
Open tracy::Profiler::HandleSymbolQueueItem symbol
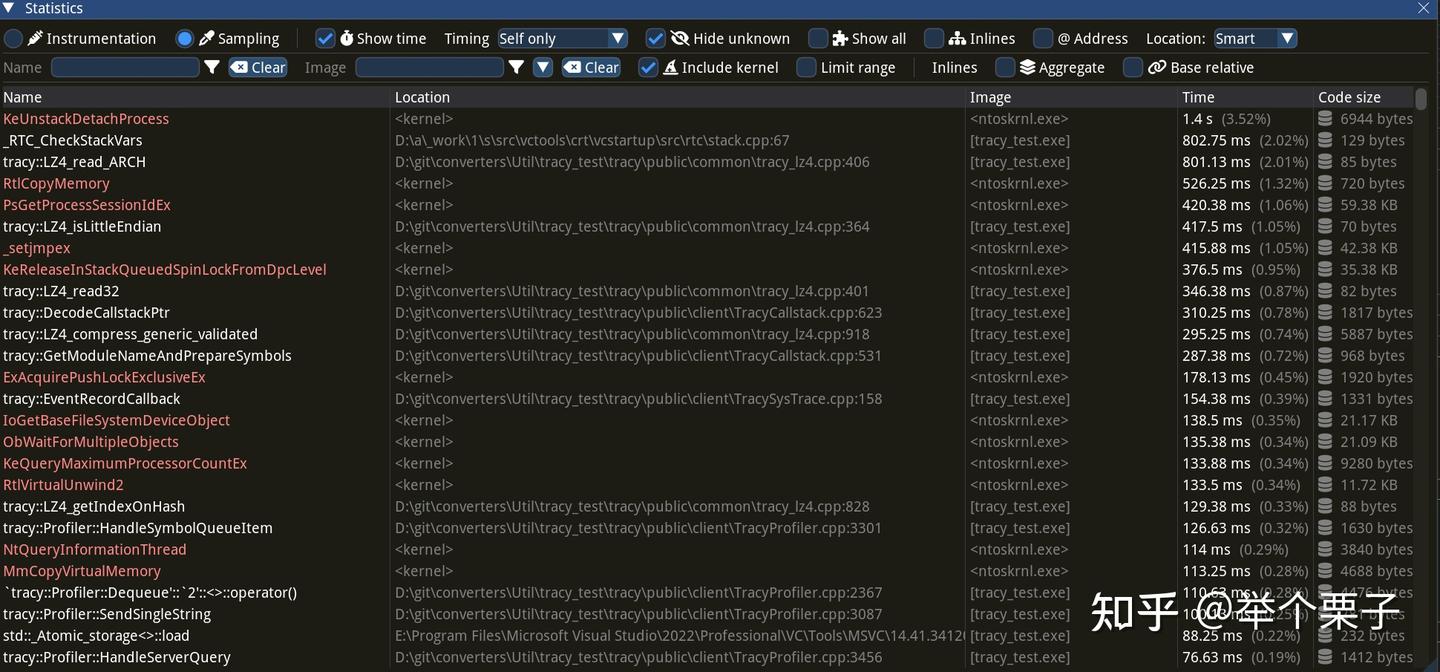point(138,528)
